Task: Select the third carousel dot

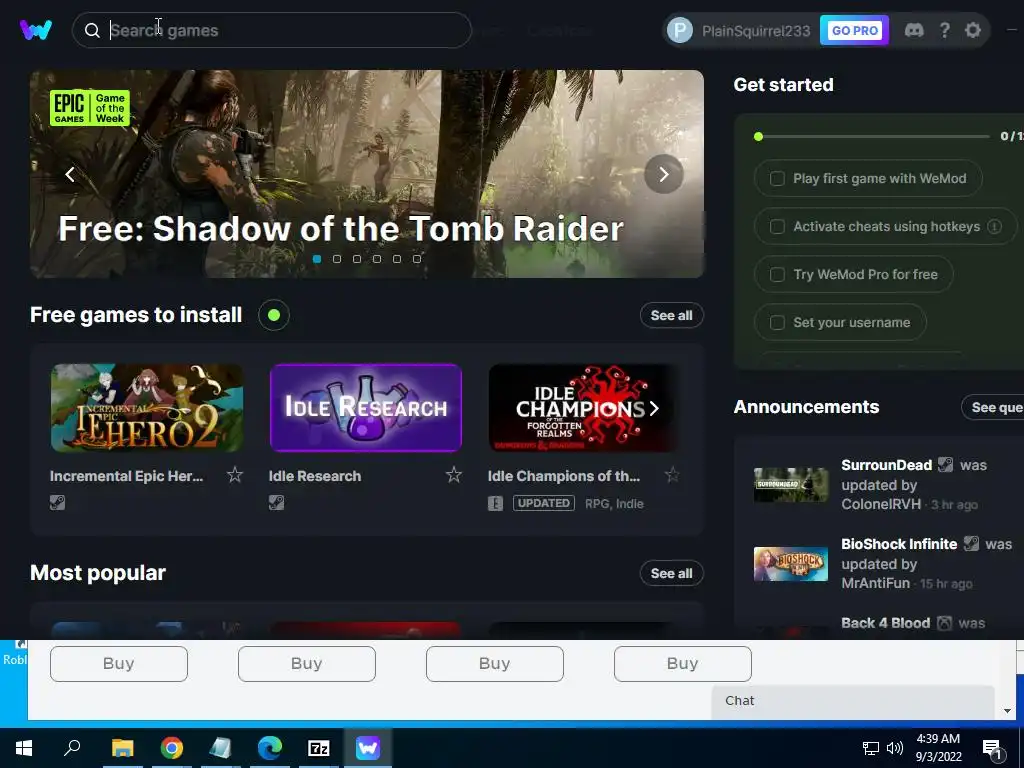Action: [x=357, y=259]
